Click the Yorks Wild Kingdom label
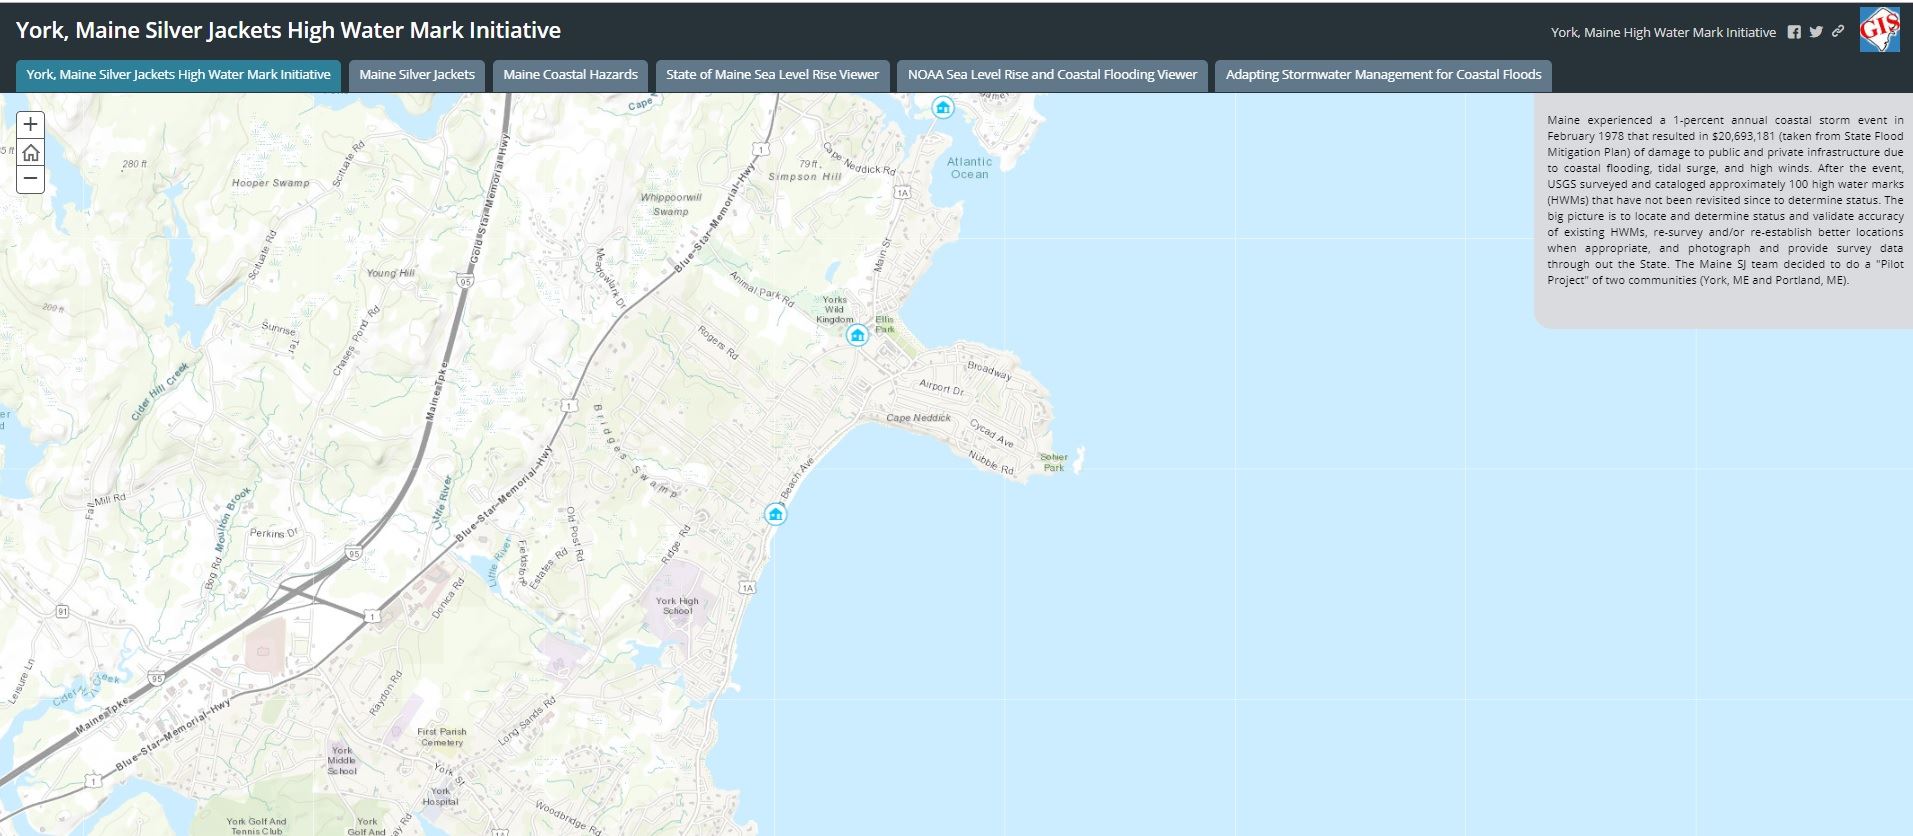 coord(834,309)
